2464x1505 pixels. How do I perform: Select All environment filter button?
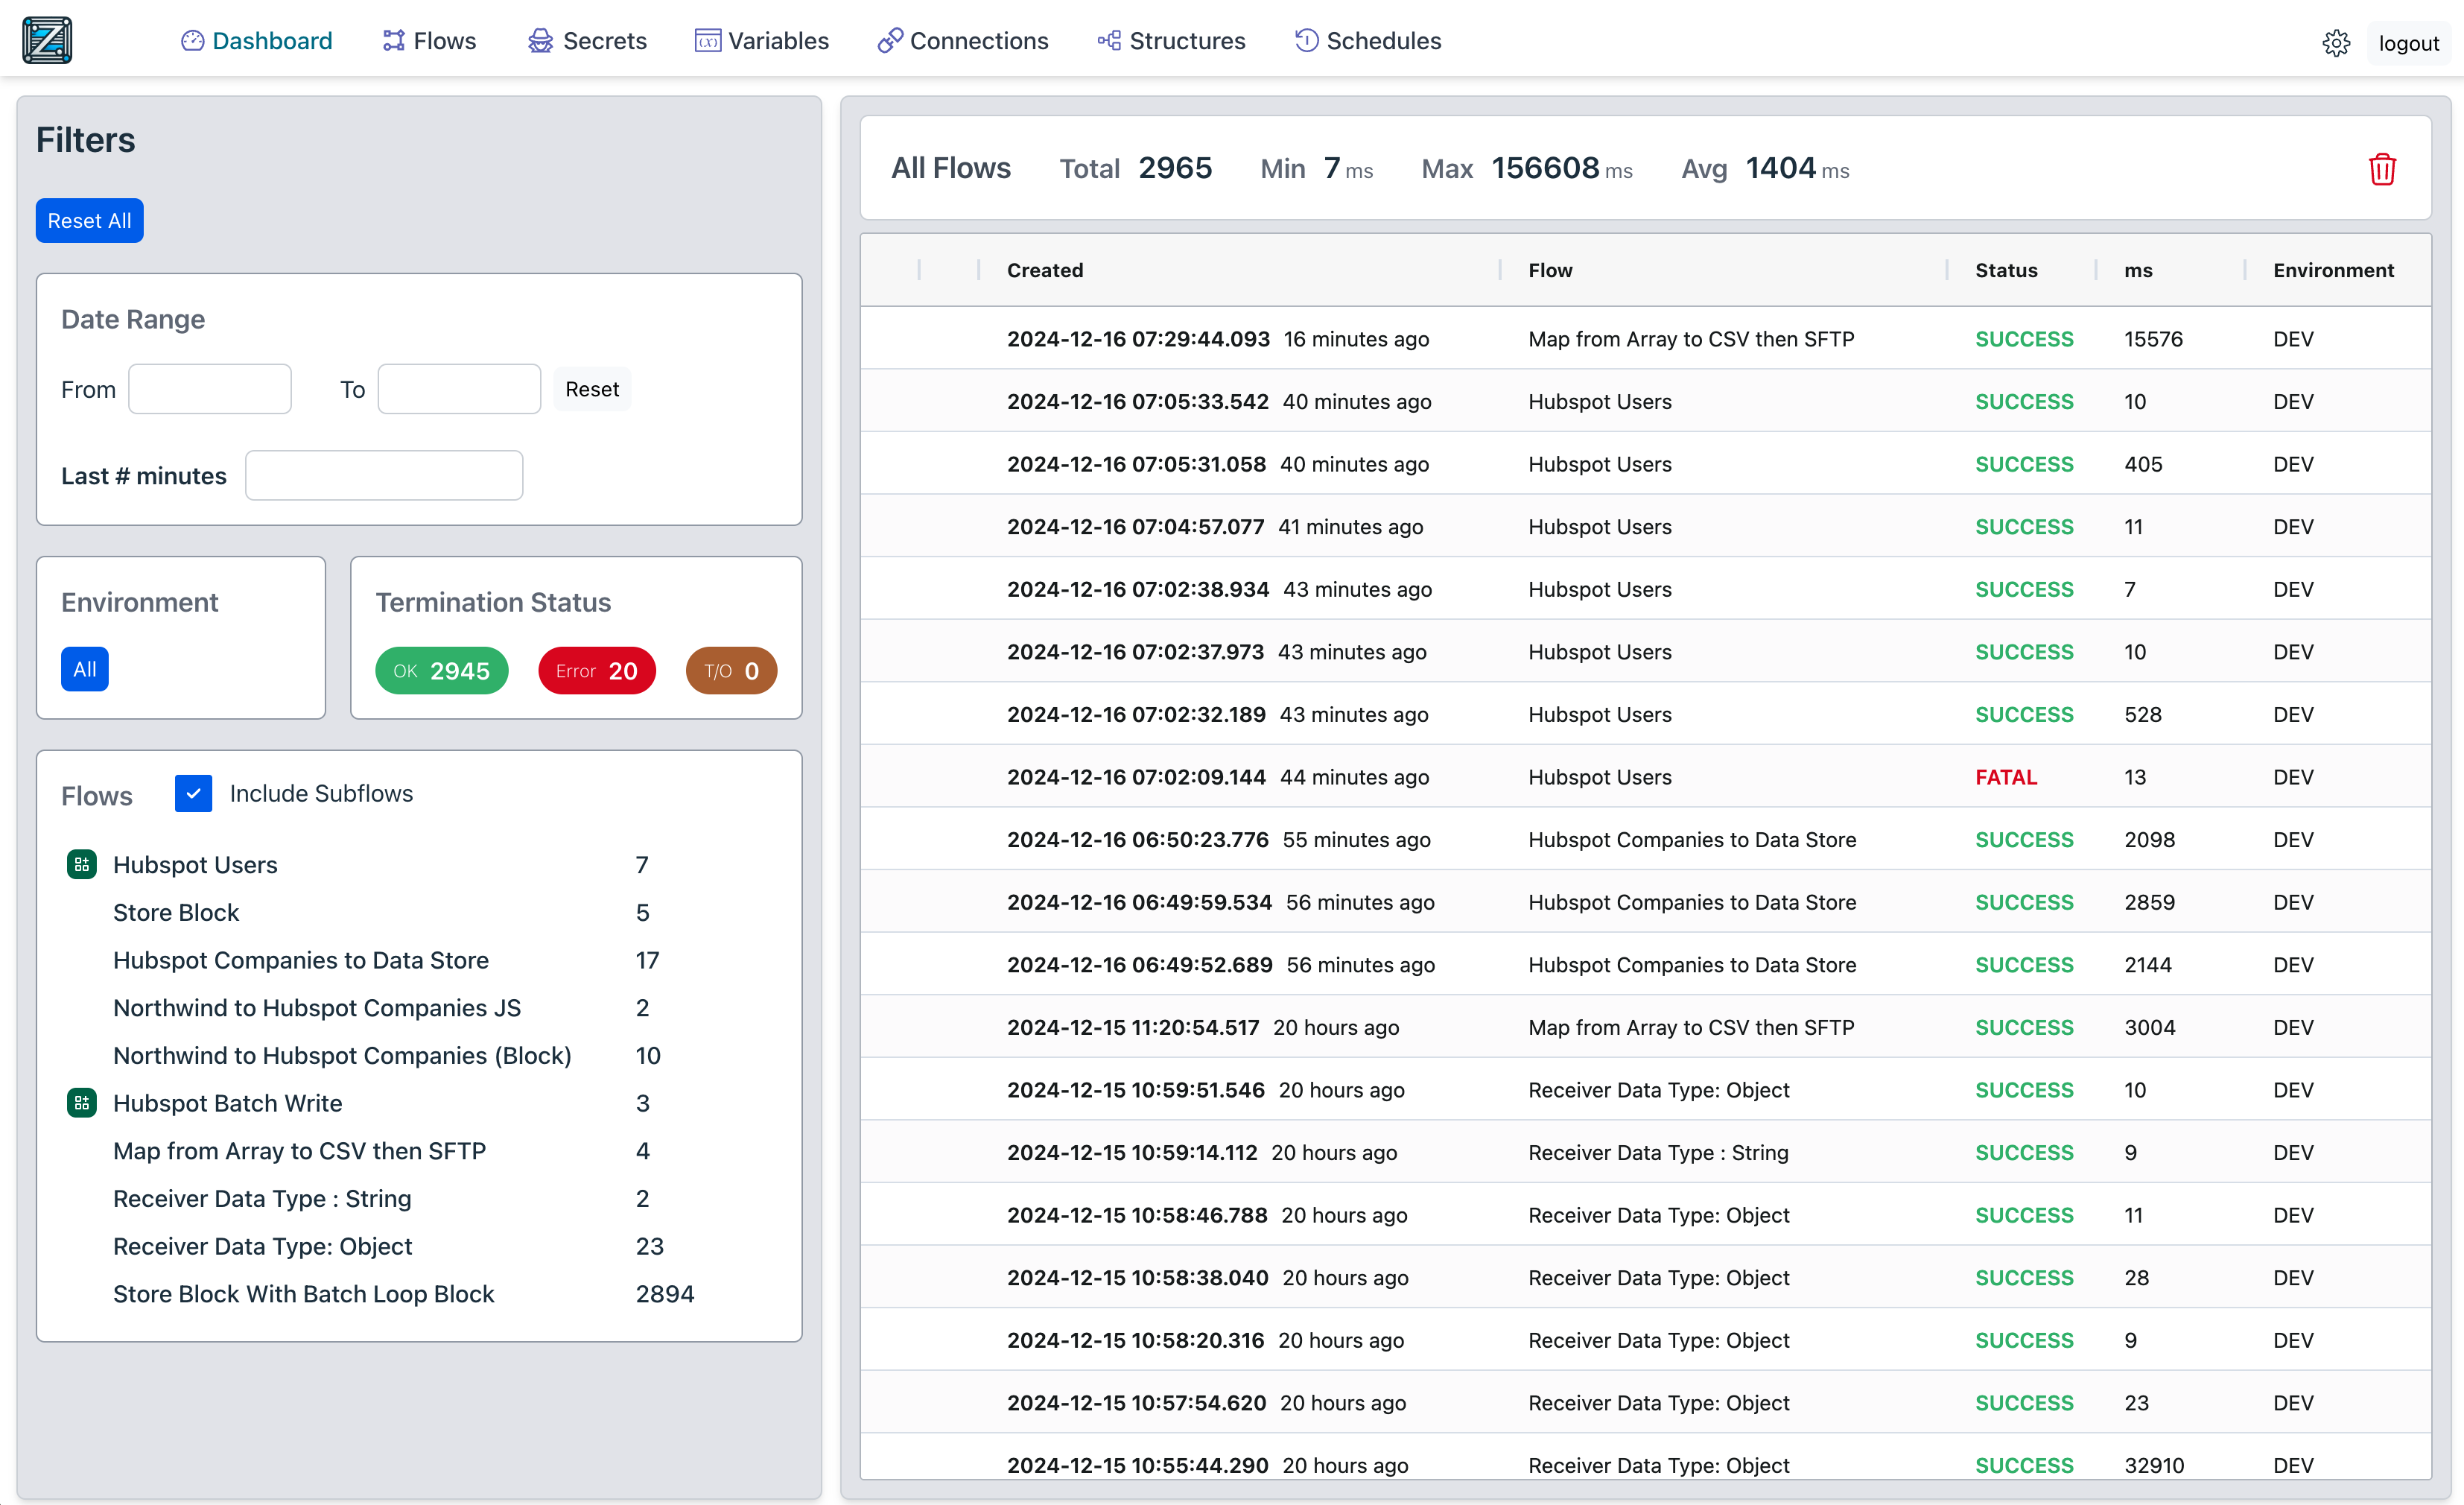point(83,669)
